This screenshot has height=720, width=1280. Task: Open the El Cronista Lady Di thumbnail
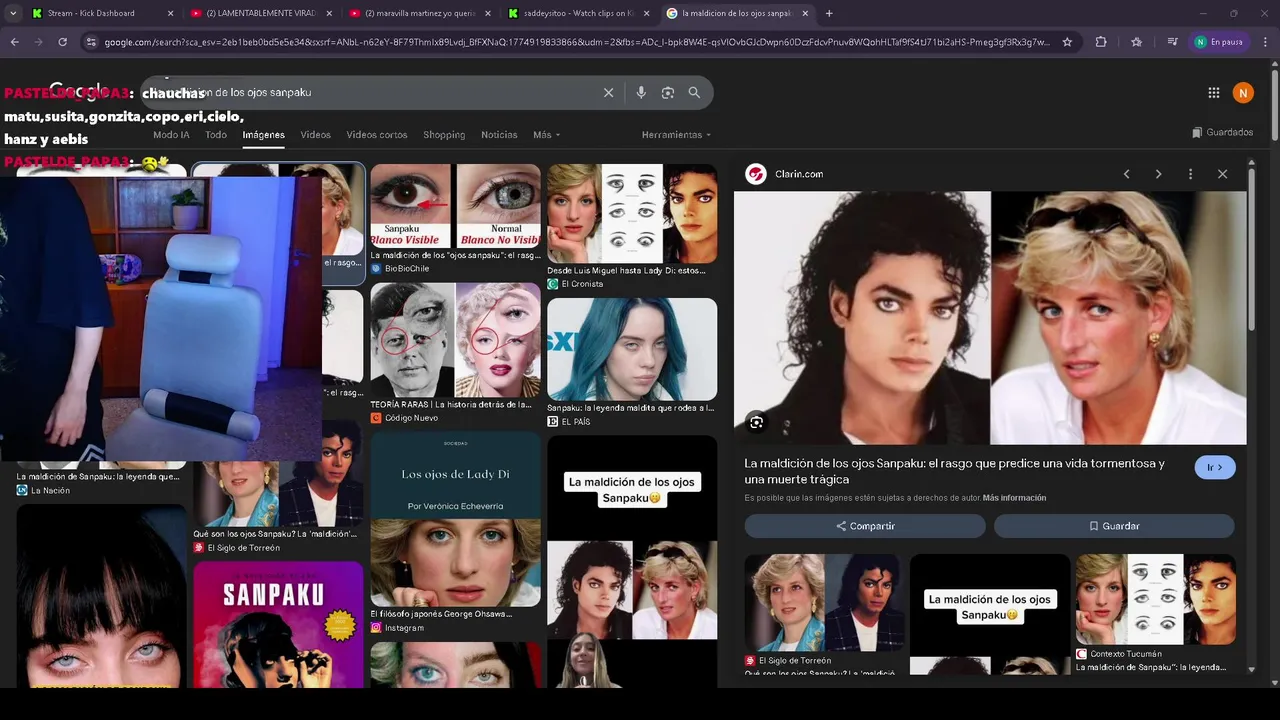tap(632, 213)
